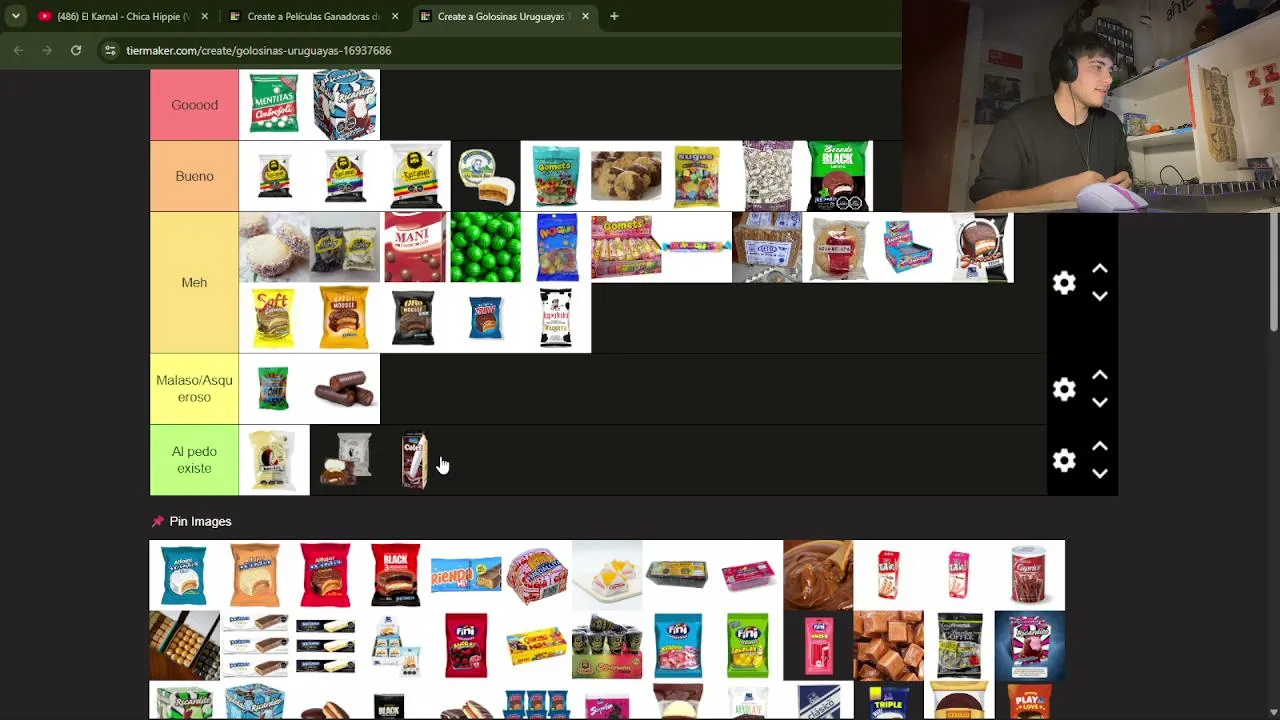Viewport: 1280px width, 720px height.
Task: Select the Riendo bar in image pool
Action: (466, 575)
